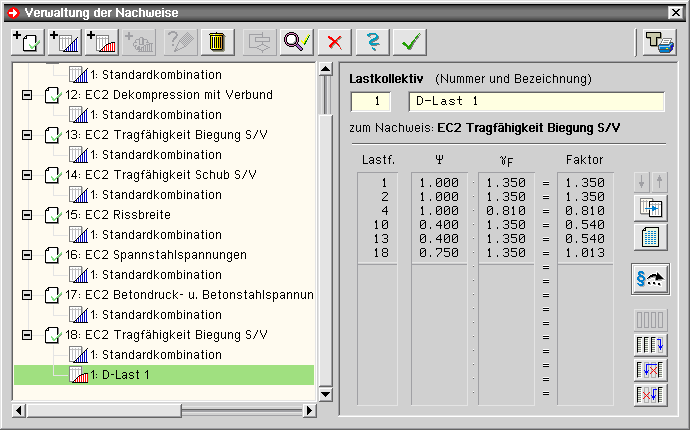Confirm with the green checkmark icon
The height and width of the screenshot is (430, 690).
click(408, 42)
